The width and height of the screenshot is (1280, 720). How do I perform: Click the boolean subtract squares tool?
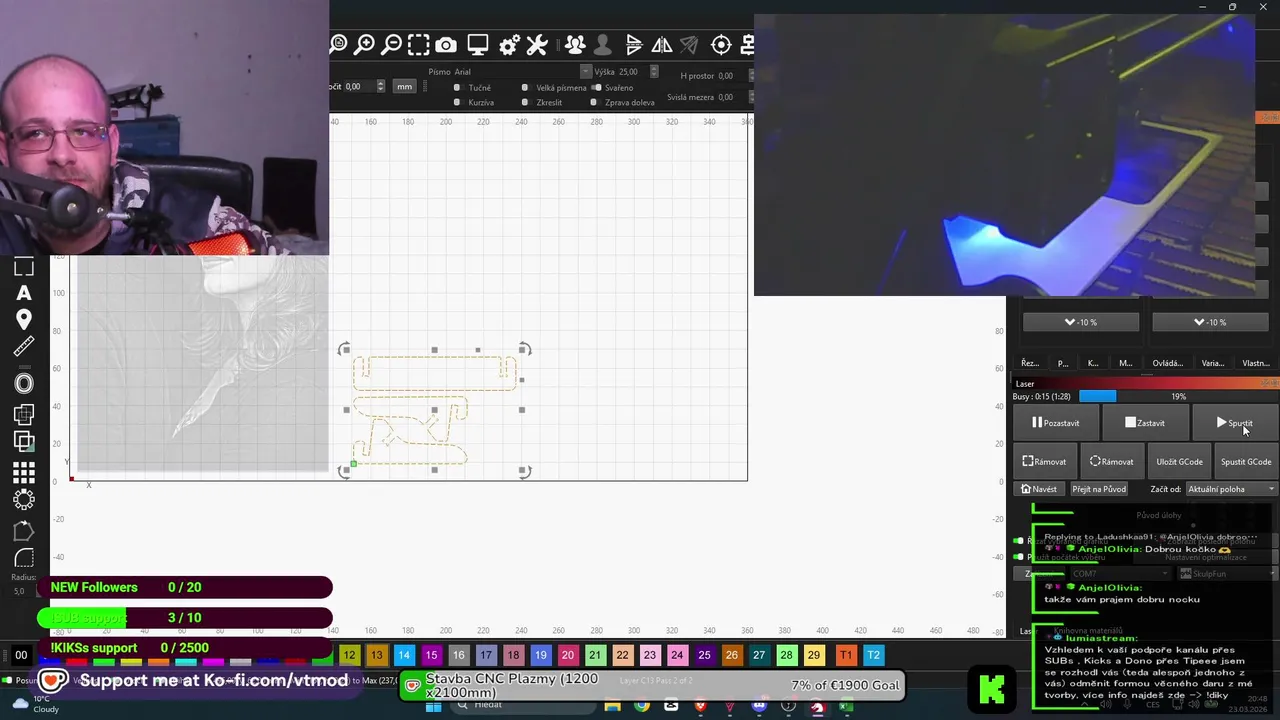point(24,440)
